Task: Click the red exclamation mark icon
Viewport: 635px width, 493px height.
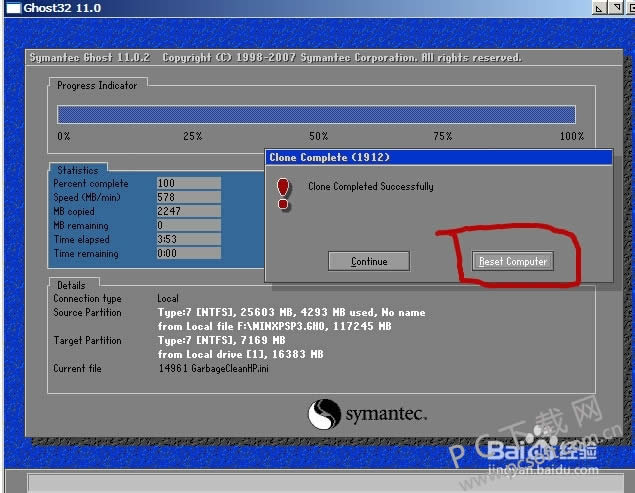Action: [283, 193]
